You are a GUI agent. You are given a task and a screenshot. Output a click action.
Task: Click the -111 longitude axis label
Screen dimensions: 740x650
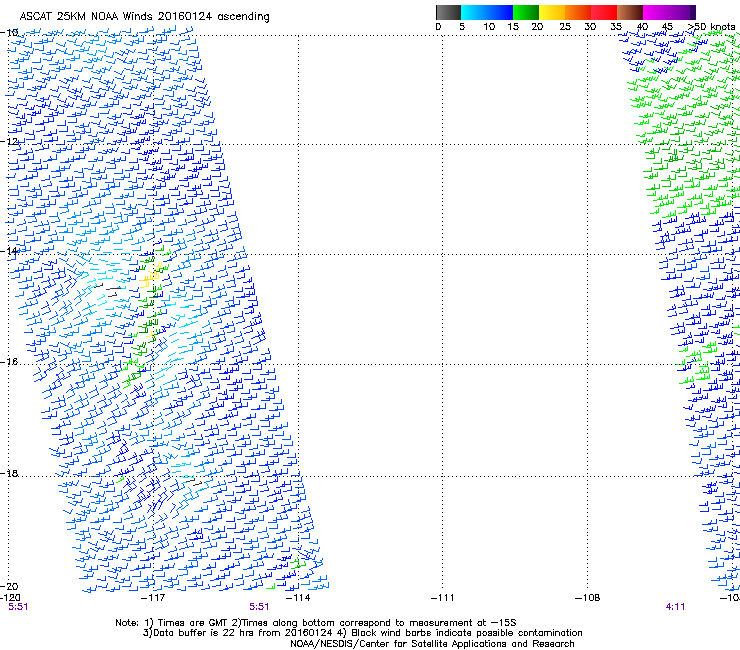443,598
